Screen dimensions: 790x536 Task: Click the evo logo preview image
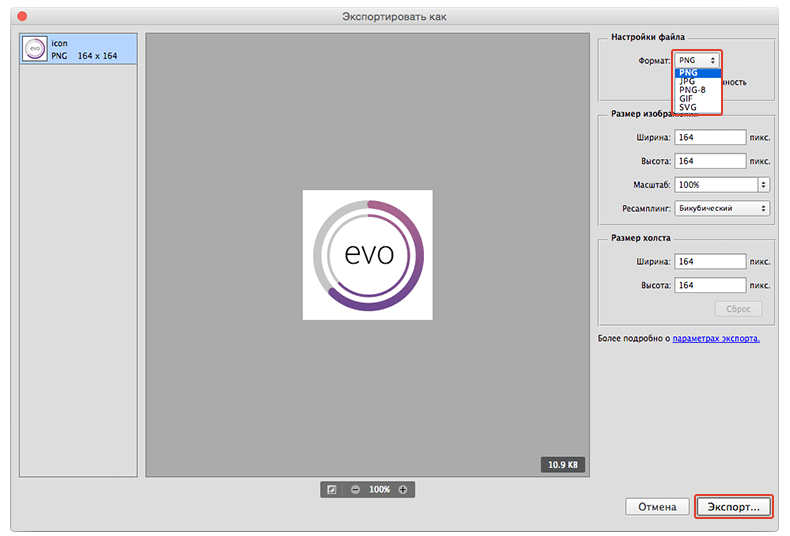pos(368,255)
